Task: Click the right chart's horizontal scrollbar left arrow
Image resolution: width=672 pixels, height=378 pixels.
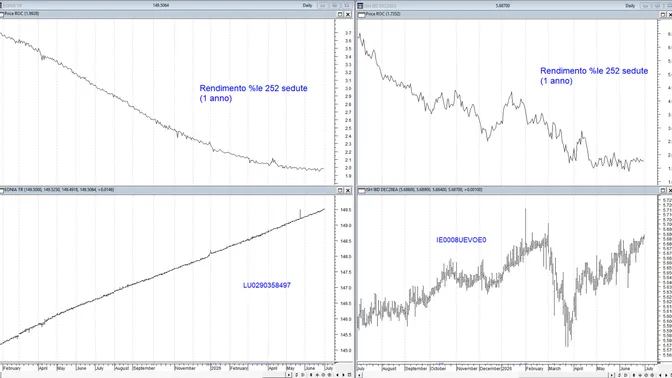Action: tap(360, 375)
